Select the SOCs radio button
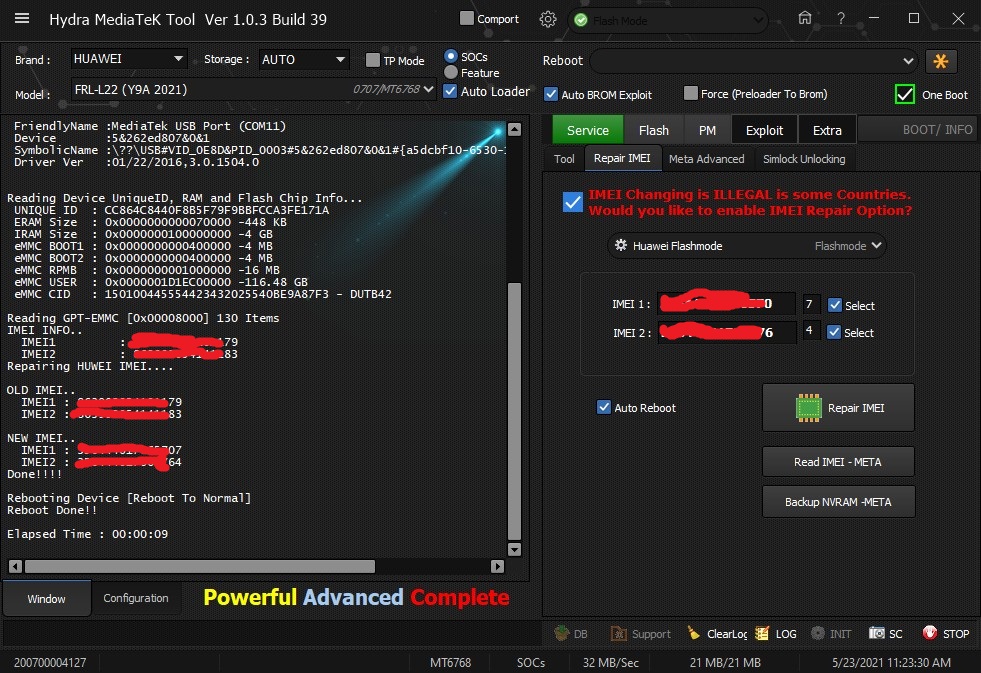 (x=450, y=56)
